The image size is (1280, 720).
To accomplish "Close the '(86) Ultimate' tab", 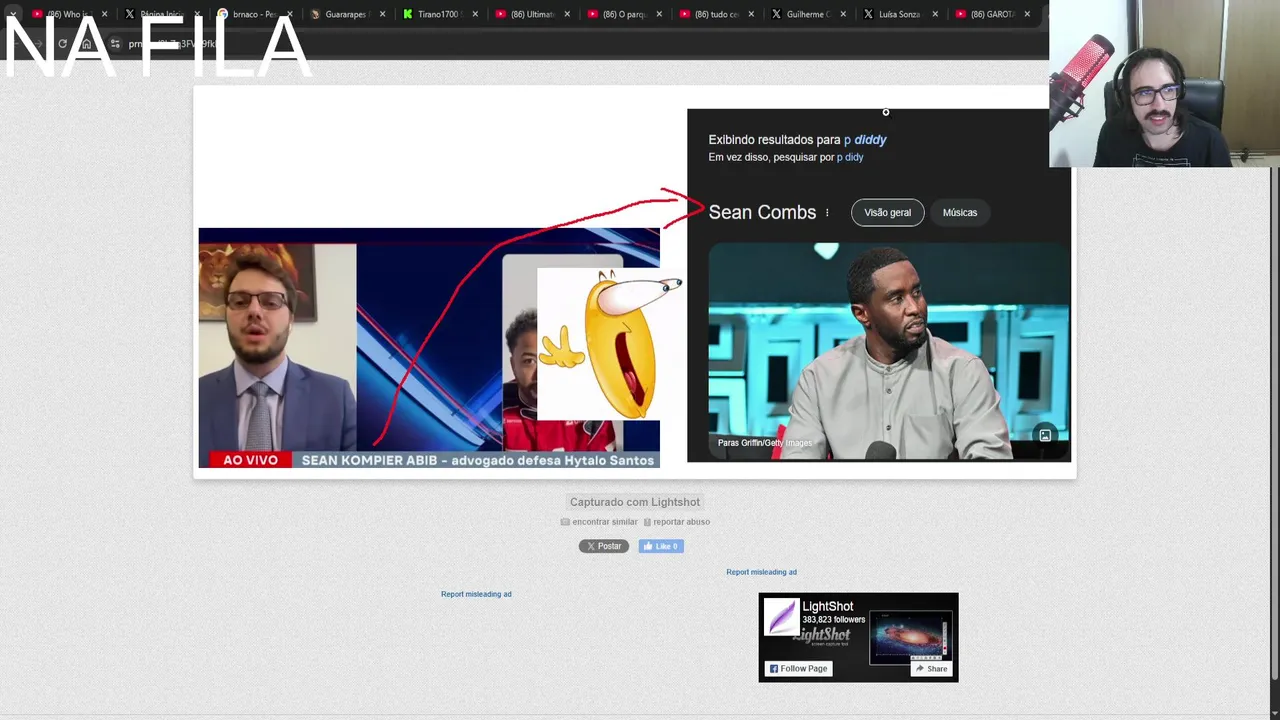I will pyautogui.click(x=566, y=14).
